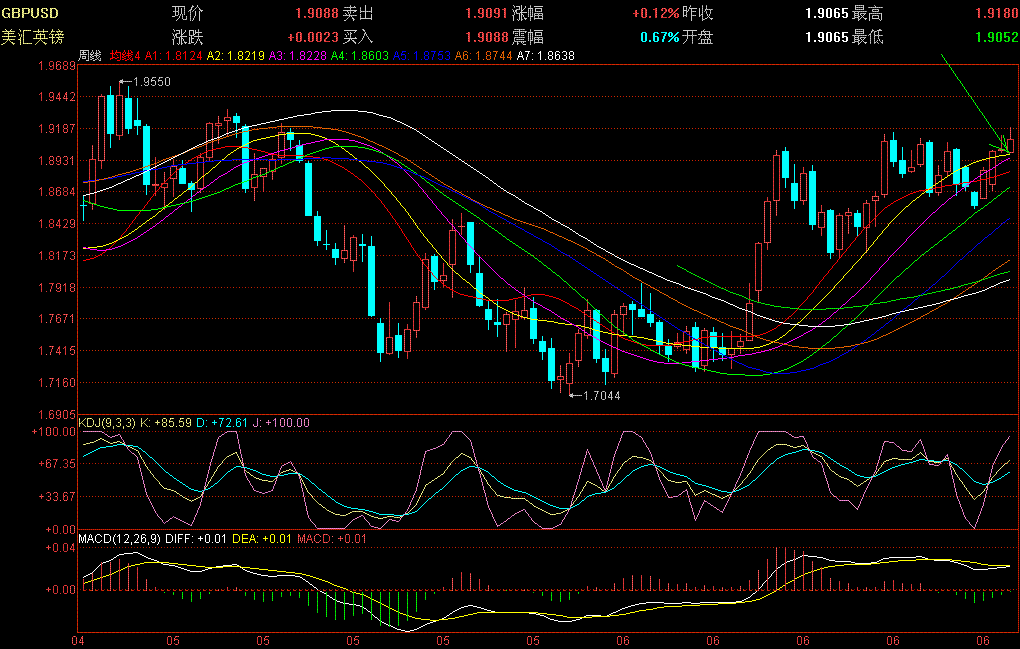This screenshot has height=649, width=1020.
Task: Click the MACD(12,26,9) indicator title
Action: 120,539
